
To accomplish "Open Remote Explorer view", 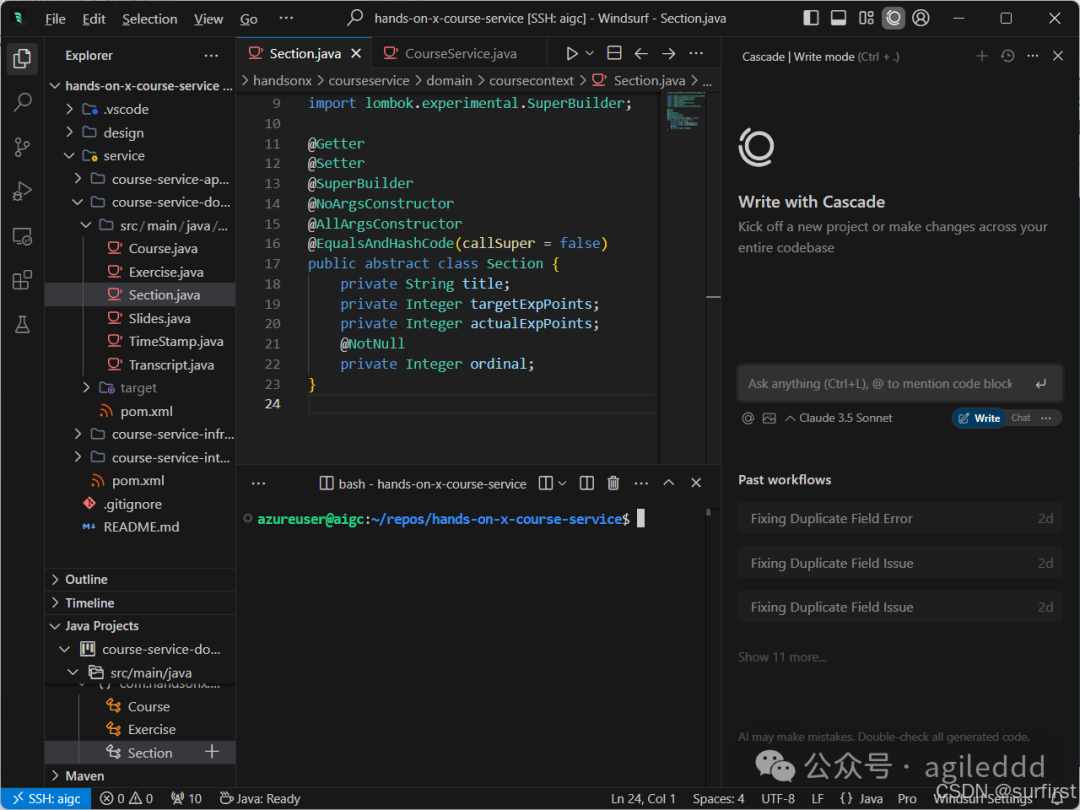I will click(22, 236).
